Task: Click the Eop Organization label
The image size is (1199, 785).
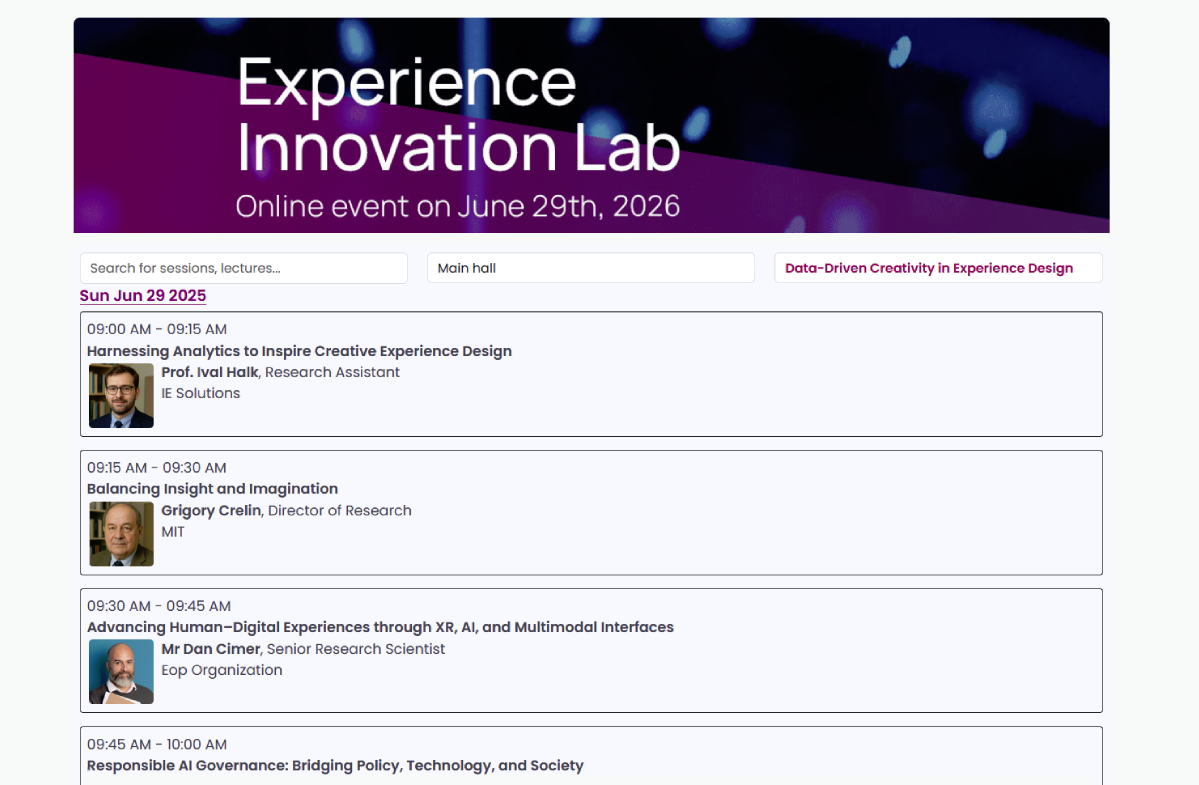Action: (x=222, y=670)
